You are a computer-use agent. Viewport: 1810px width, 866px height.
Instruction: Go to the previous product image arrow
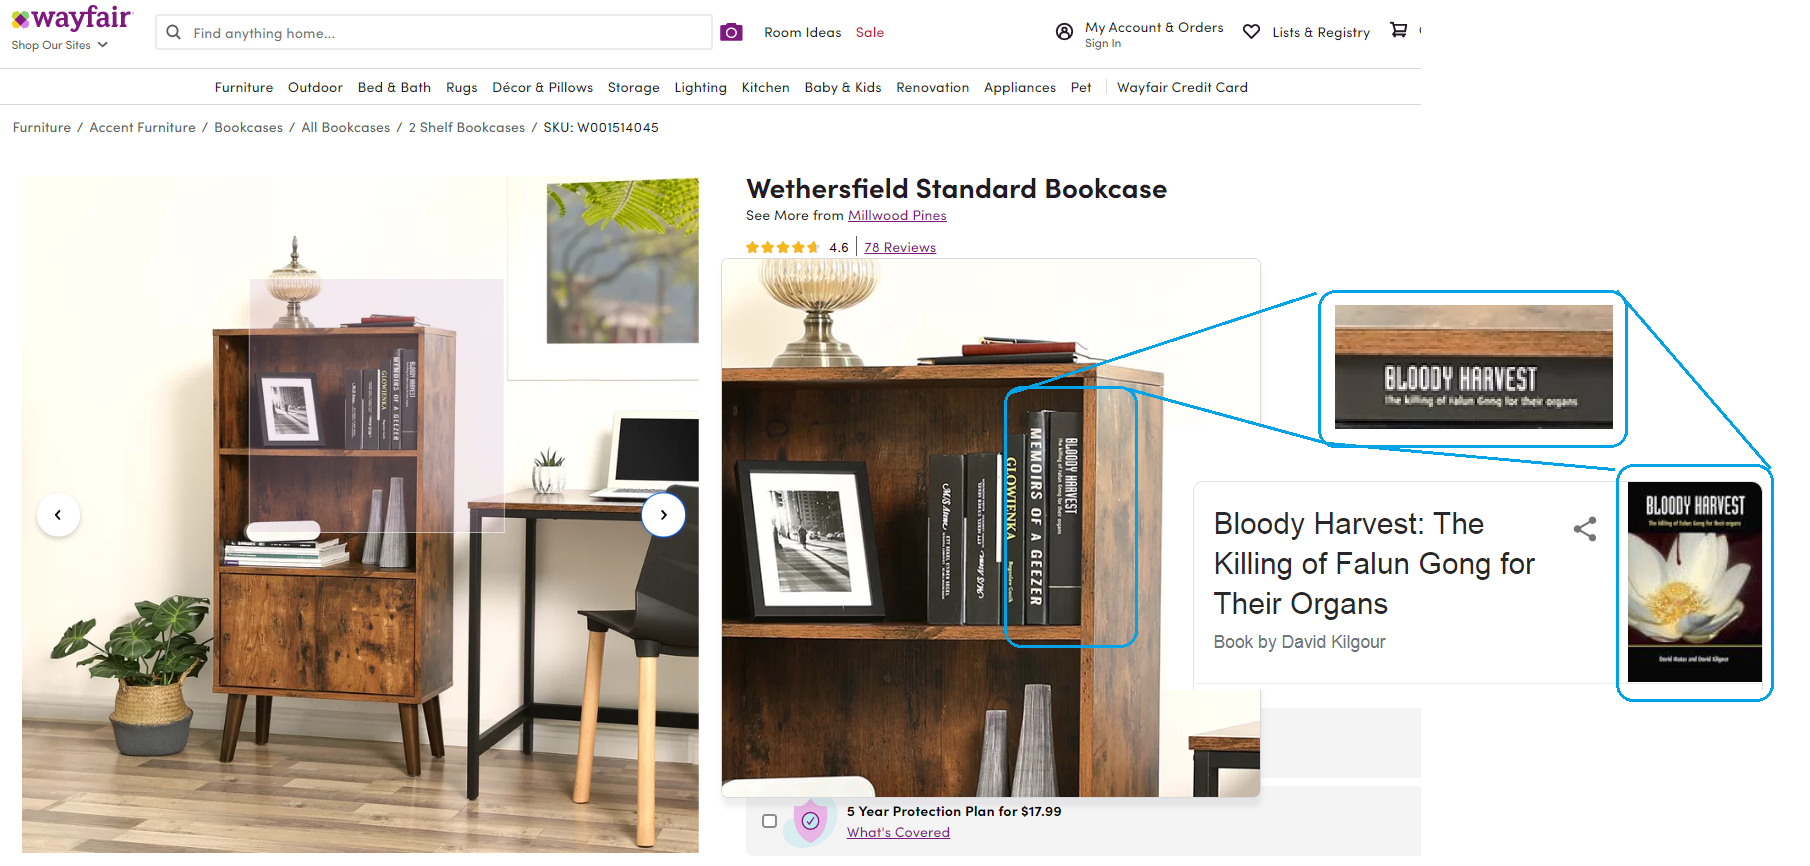[58, 515]
